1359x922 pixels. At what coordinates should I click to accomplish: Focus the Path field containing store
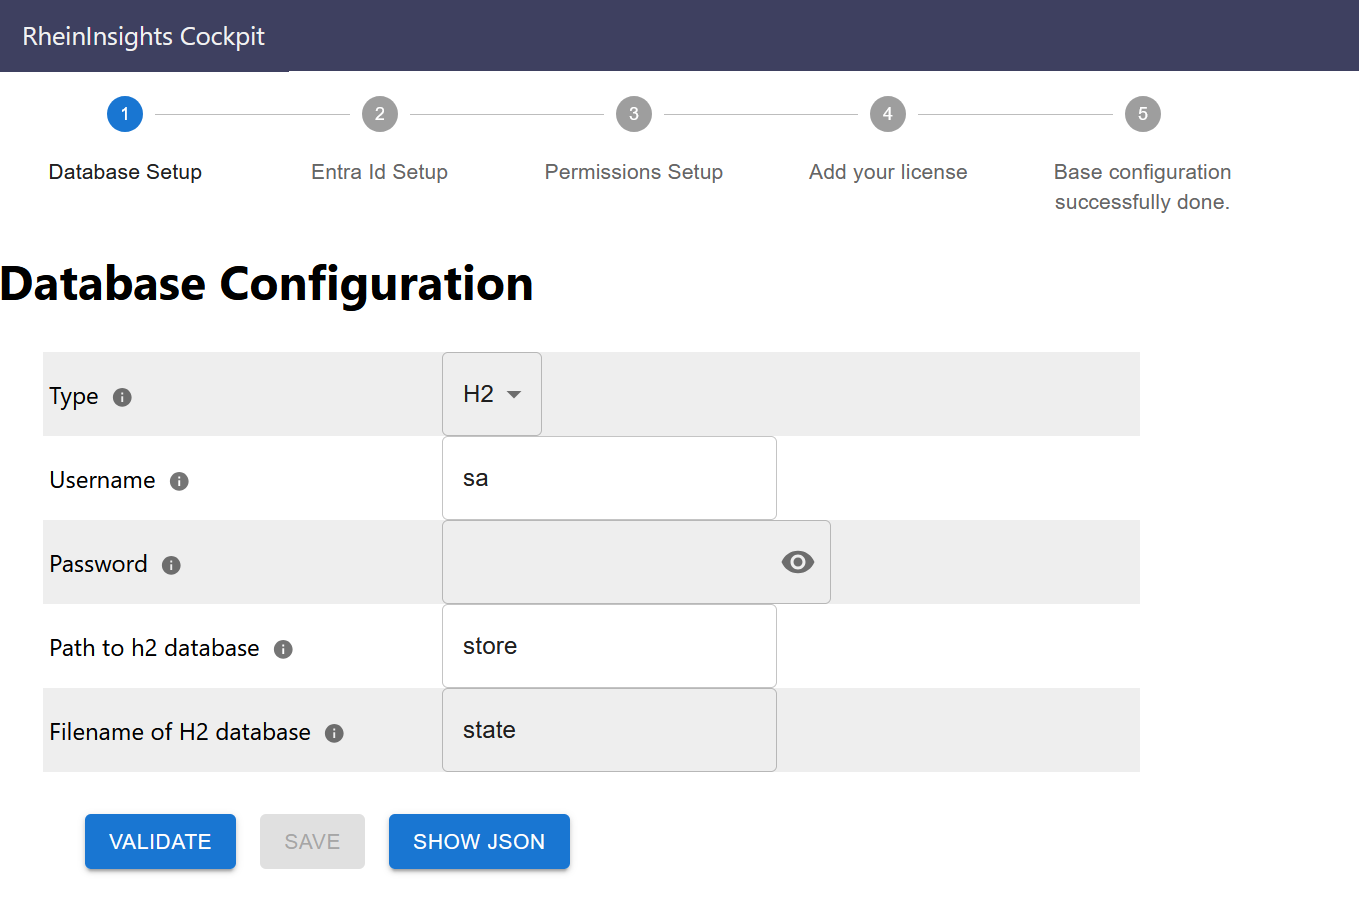coord(609,646)
